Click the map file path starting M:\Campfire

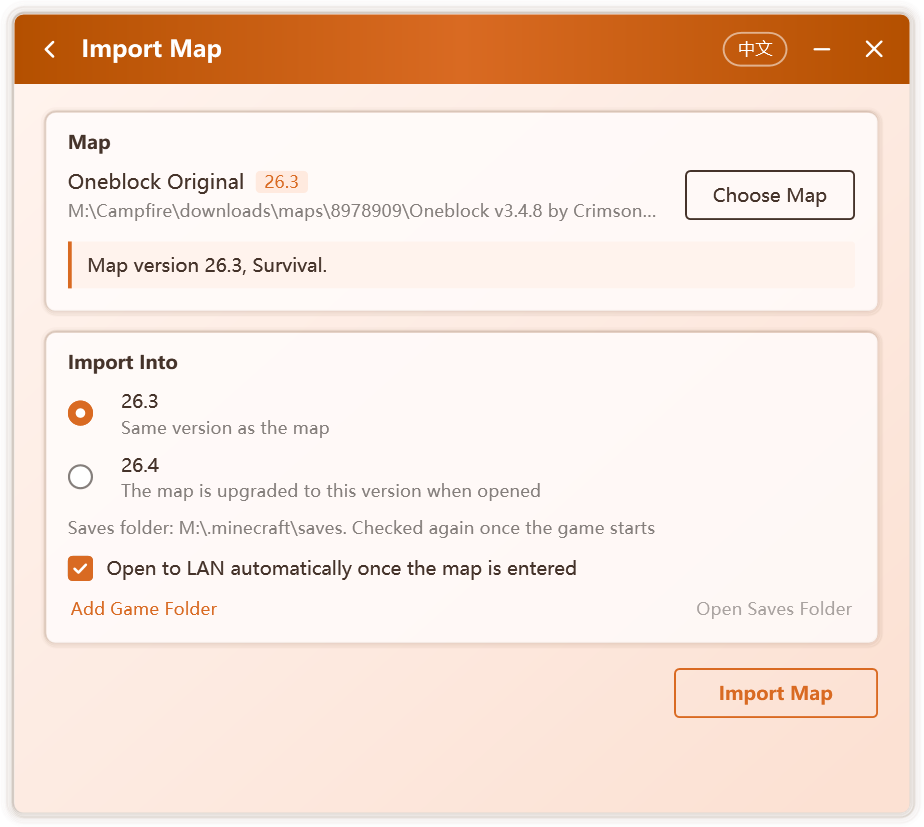click(362, 210)
